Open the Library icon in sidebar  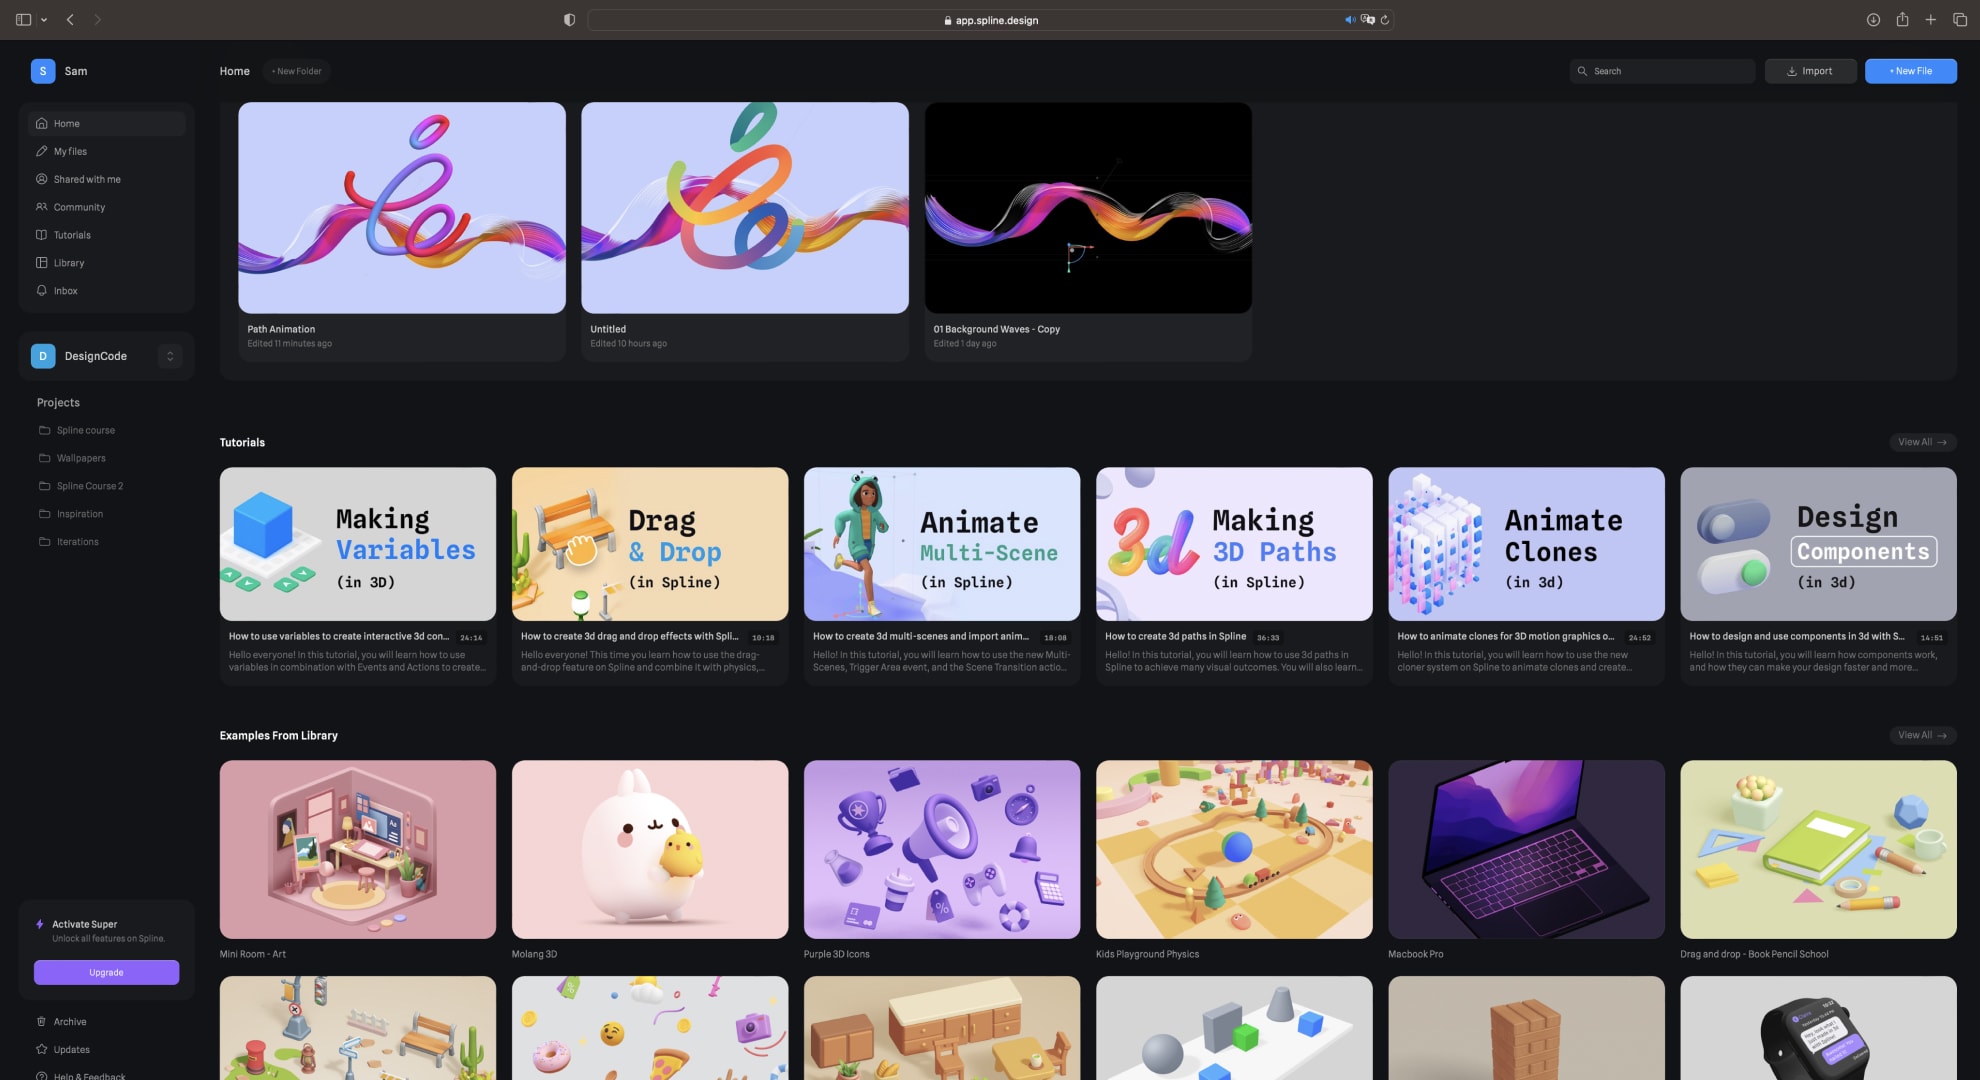click(42, 263)
